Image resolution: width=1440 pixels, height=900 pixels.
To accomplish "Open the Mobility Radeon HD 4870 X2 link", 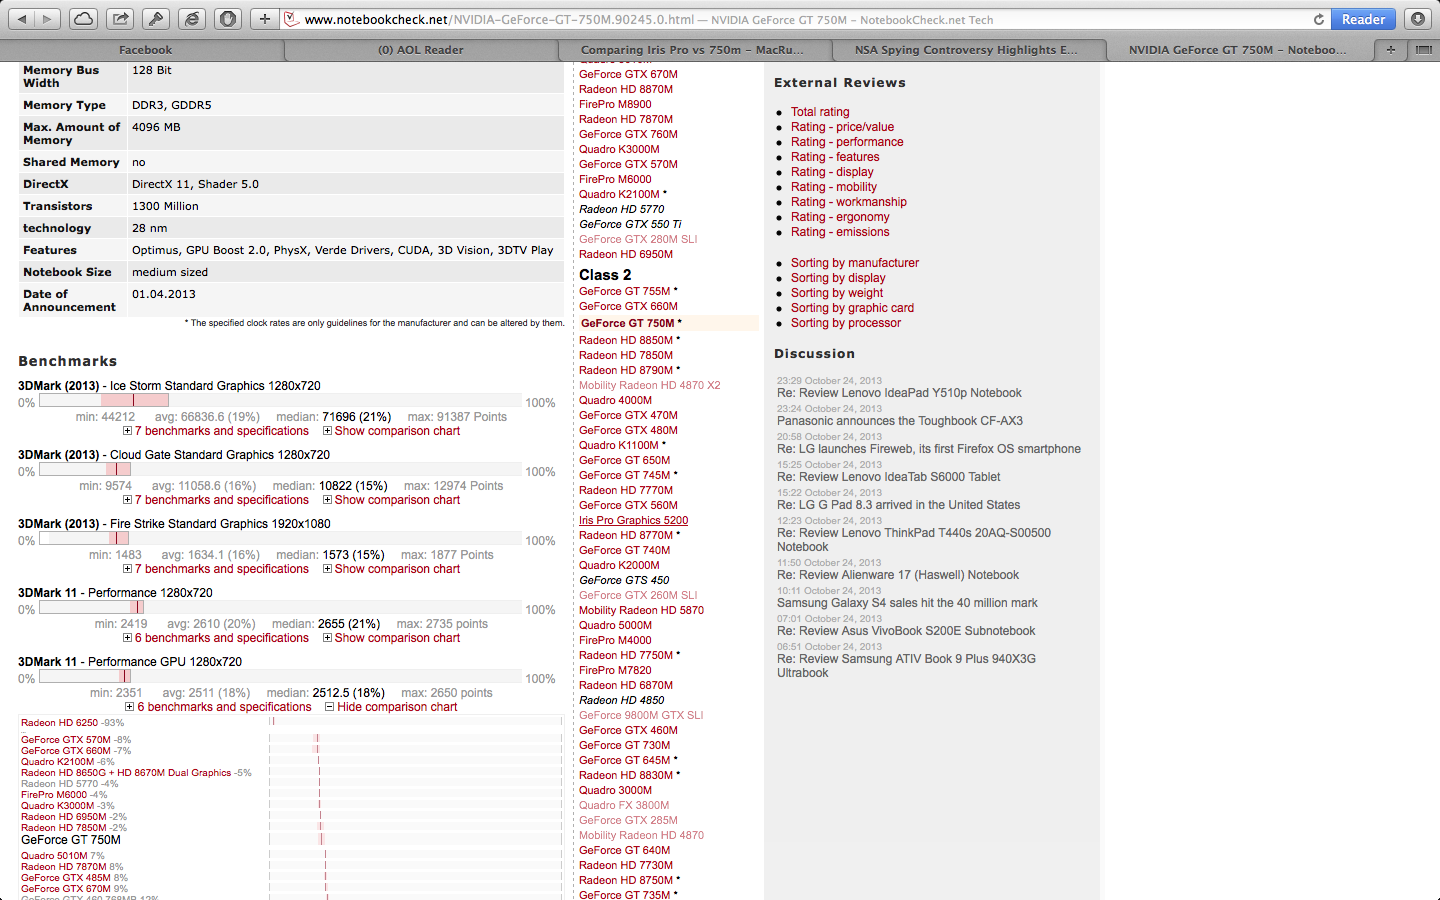I will pyautogui.click(x=649, y=385).
